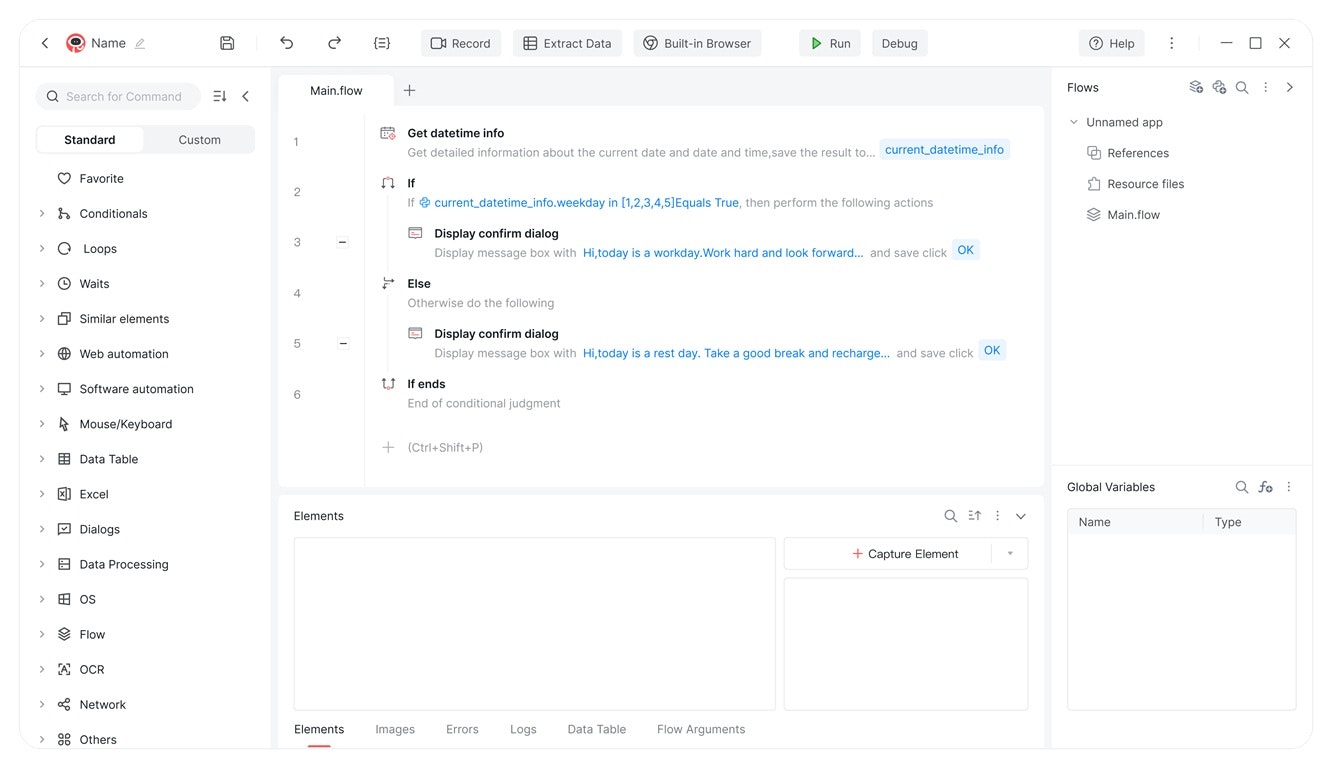
Task: Open the variables braces icon in the toolbar
Action: [381, 43]
